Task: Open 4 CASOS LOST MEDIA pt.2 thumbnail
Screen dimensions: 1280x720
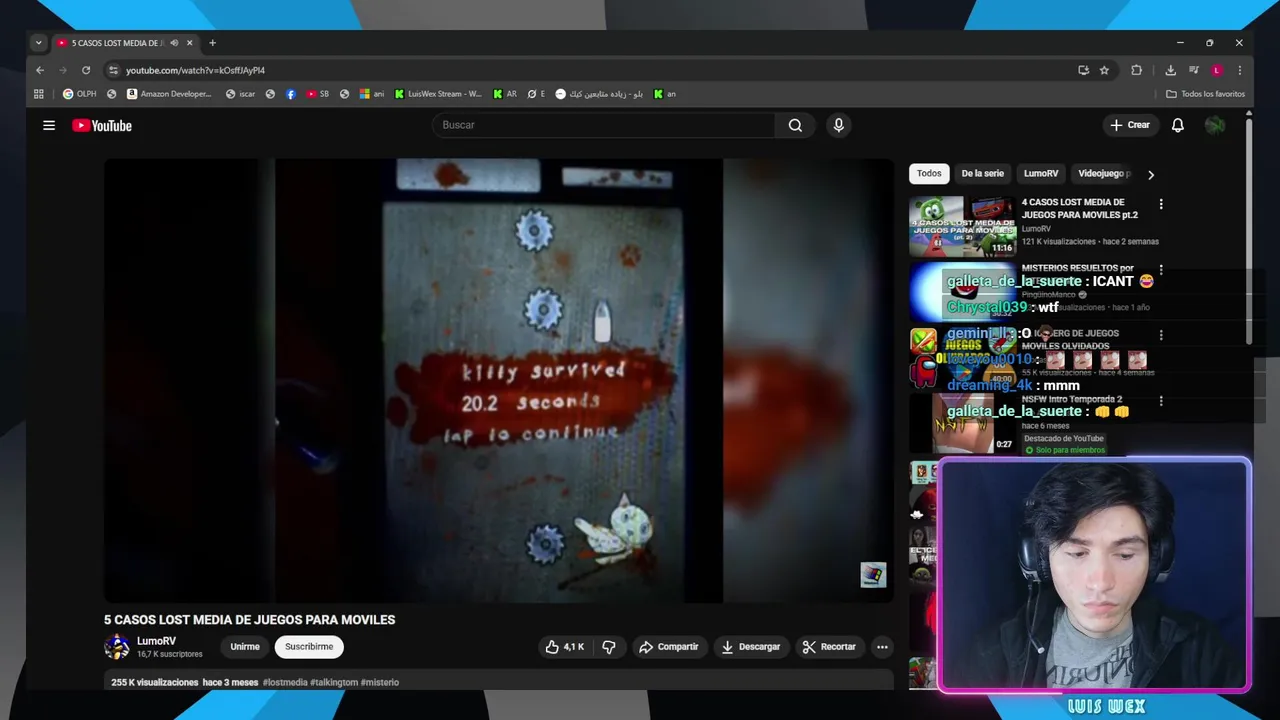Action: pos(963,226)
